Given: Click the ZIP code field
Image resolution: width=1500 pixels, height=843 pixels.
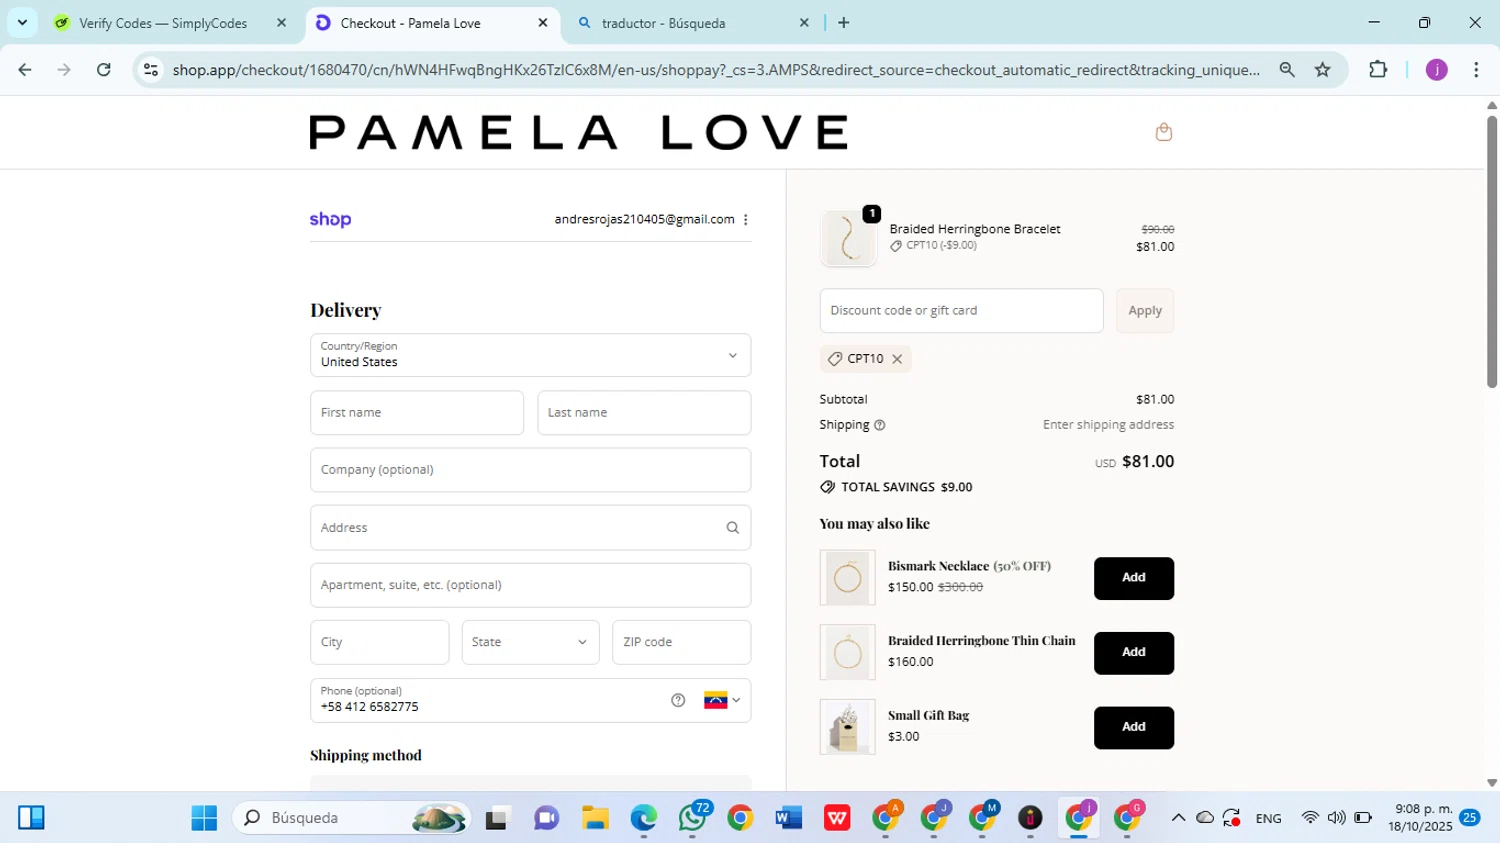Looking at the screenshot, I should point(681,643).
